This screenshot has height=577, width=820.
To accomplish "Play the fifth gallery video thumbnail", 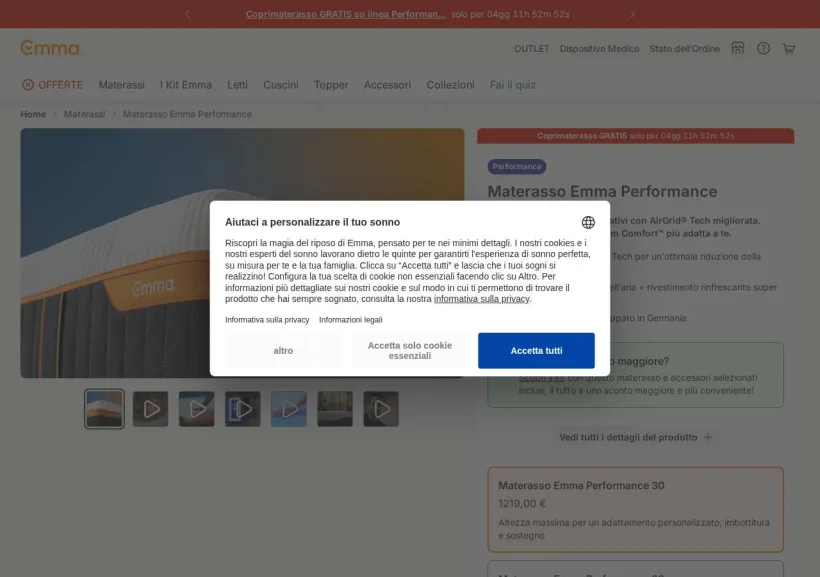I will [289, 409].
